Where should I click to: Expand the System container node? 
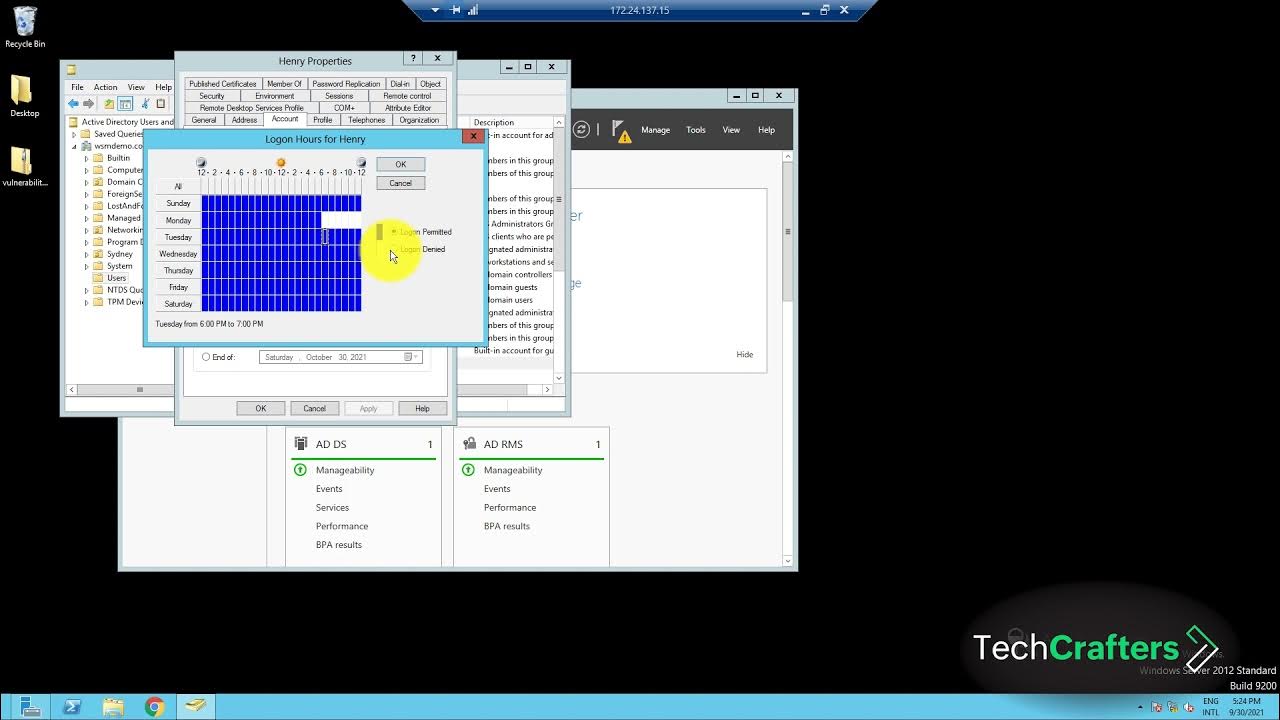(x=86, y=266)
